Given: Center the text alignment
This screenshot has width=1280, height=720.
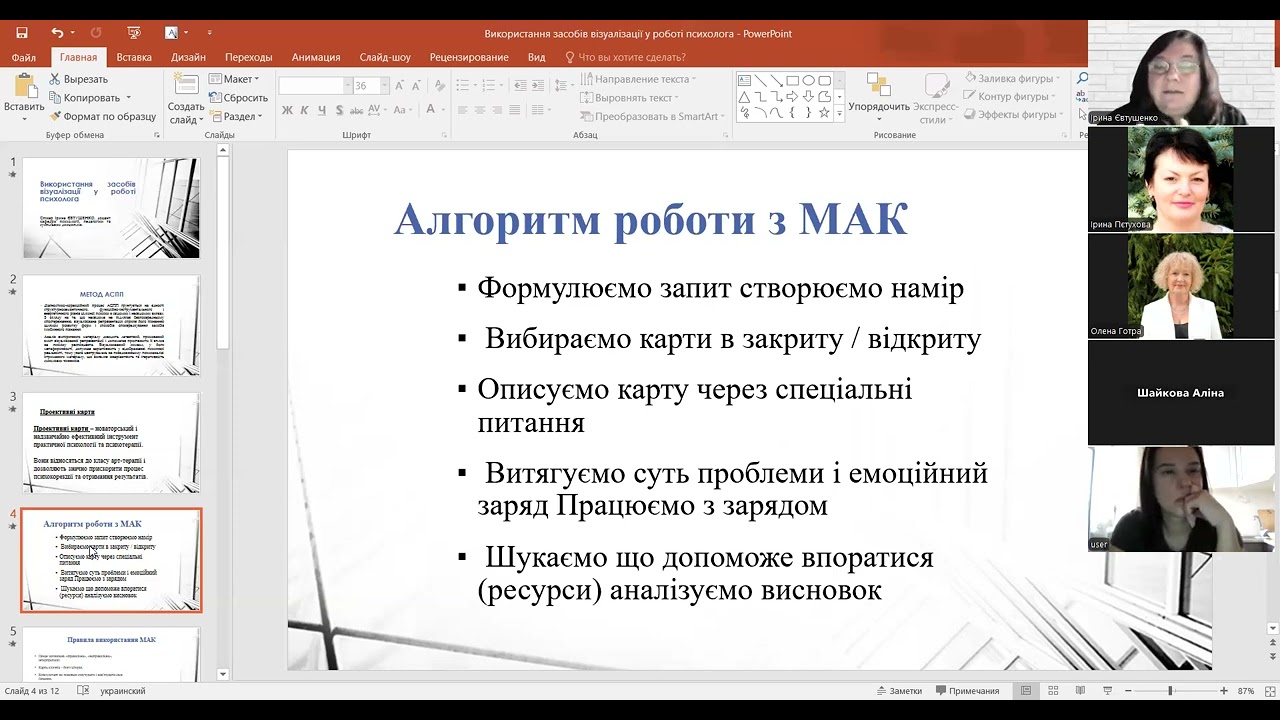Looking at the screenshot, I should point(480,110).
